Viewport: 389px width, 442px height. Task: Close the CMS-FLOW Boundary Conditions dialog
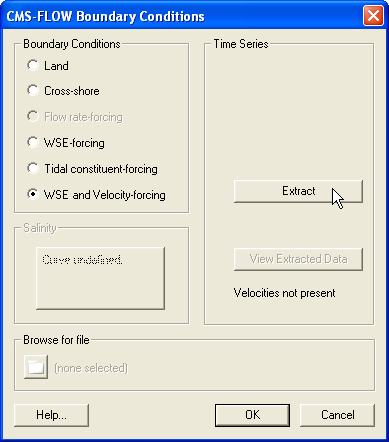pos(373,16)
